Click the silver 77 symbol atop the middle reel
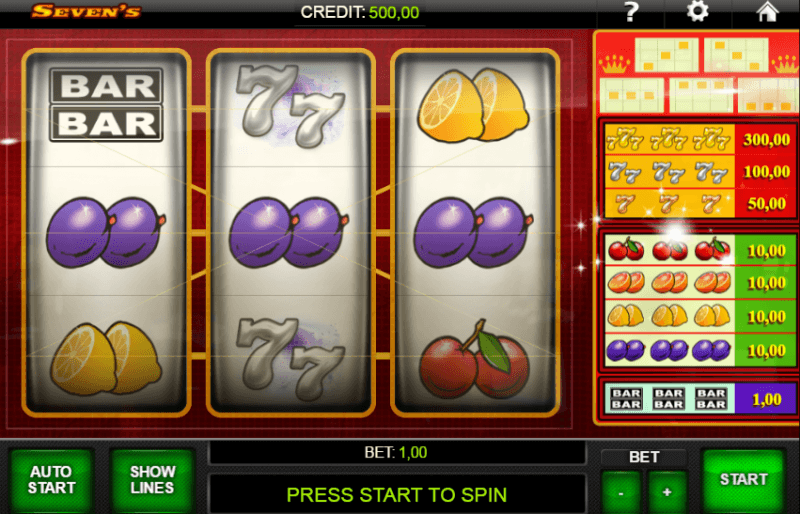800x514 pixels. pyautogui.click(x=290, y=106)
